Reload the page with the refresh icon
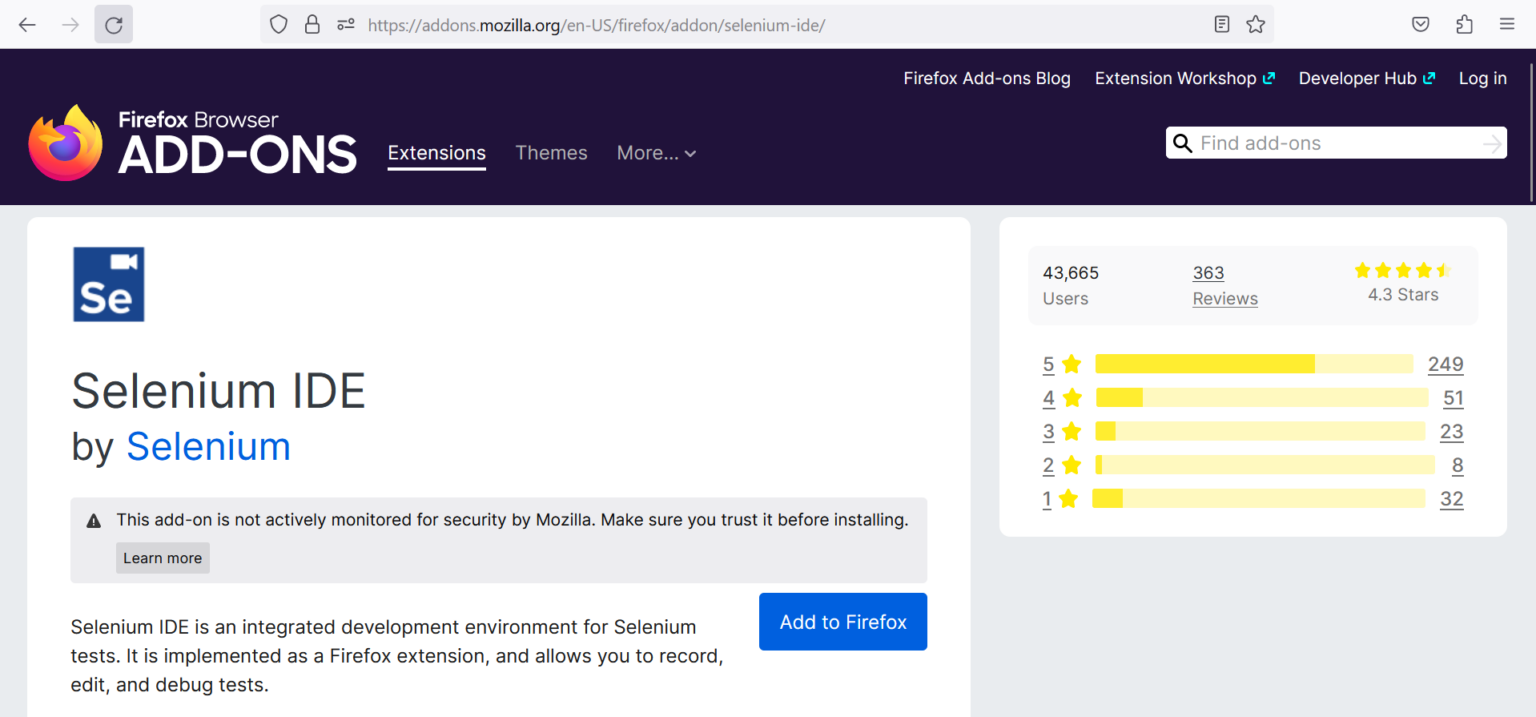 113,25
